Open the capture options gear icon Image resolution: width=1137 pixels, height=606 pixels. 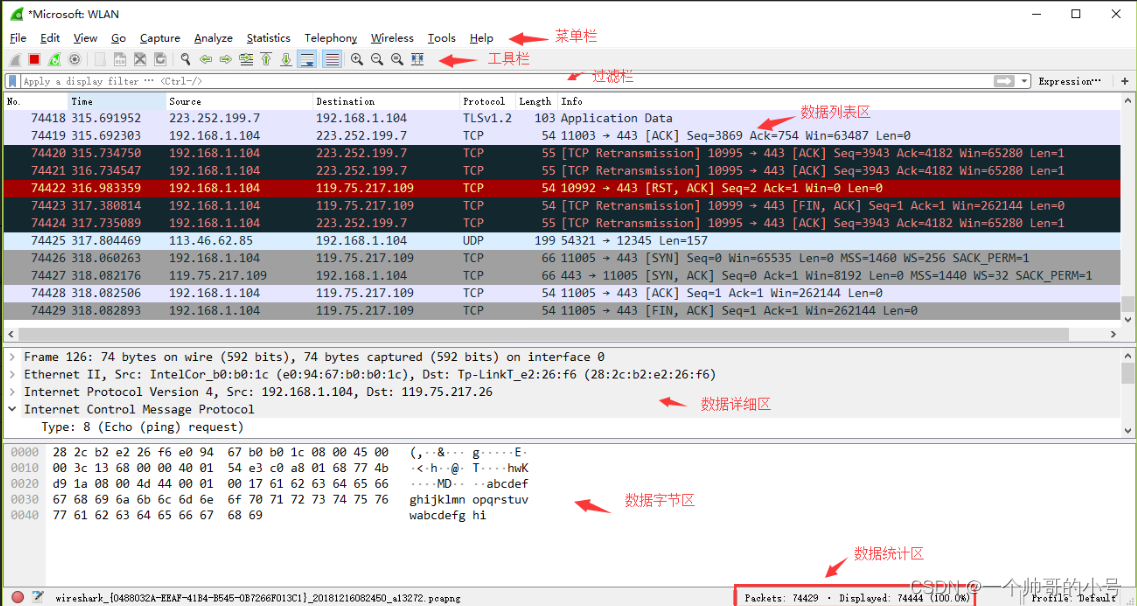[74, 58]
